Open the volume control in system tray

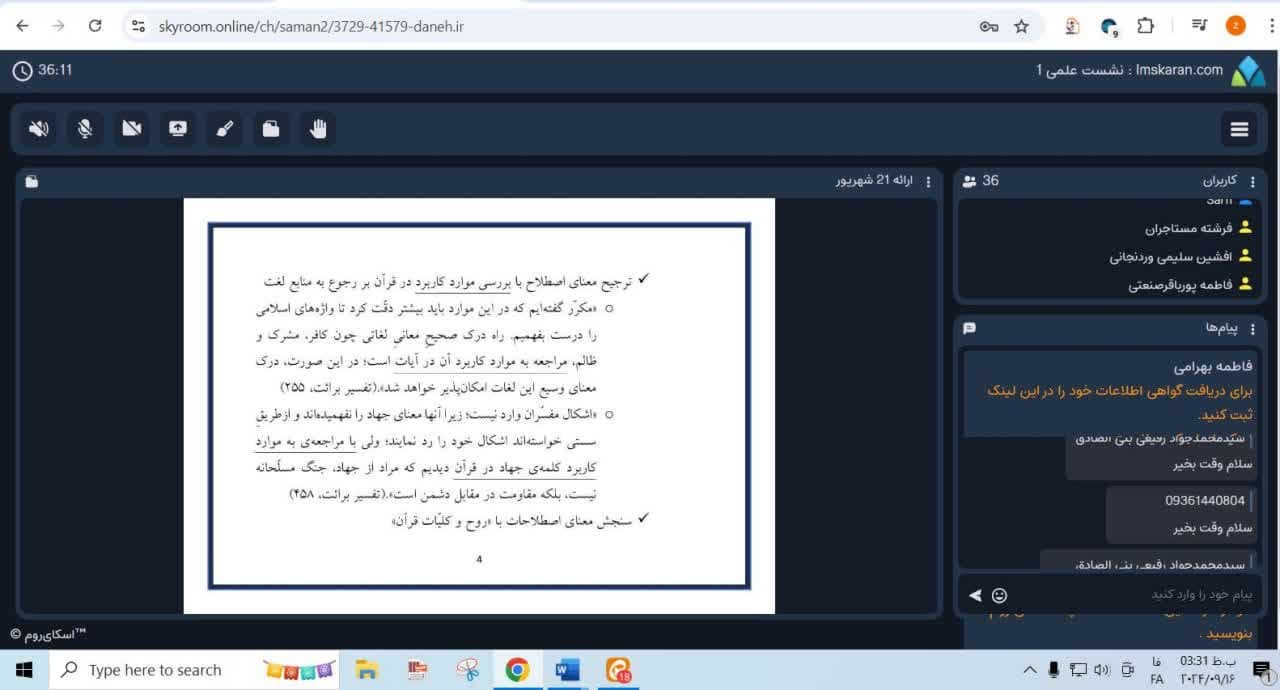[x=1103, y=670]
